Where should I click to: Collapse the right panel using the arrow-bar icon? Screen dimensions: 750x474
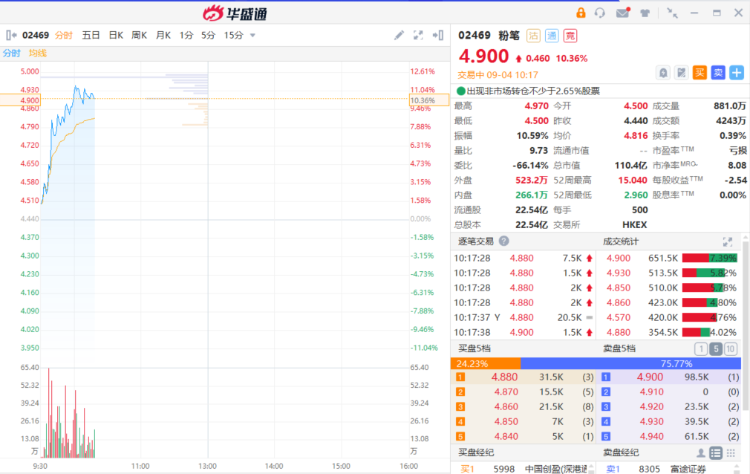click(x=438, y=35)
